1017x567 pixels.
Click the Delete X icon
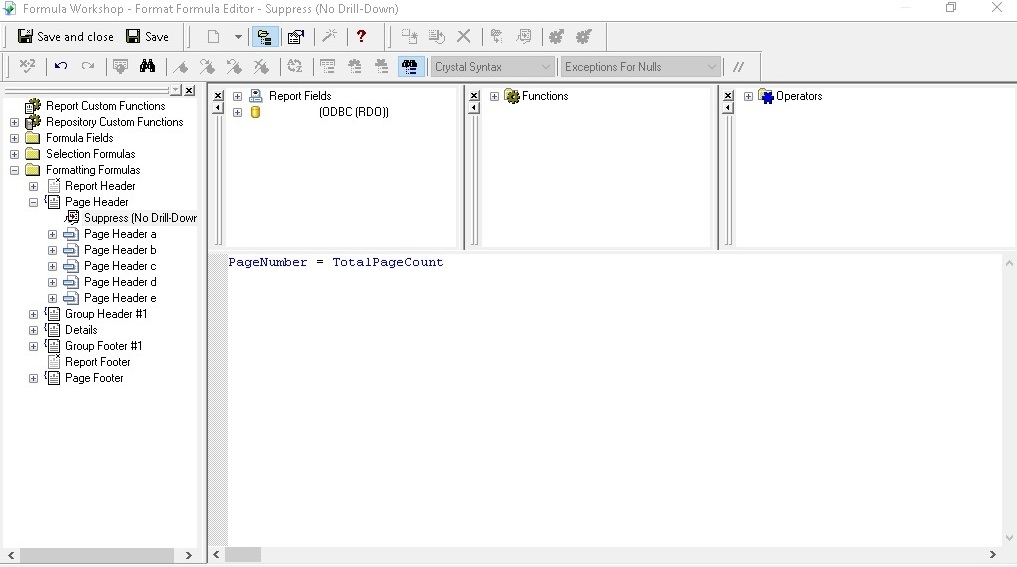point(464,37)
